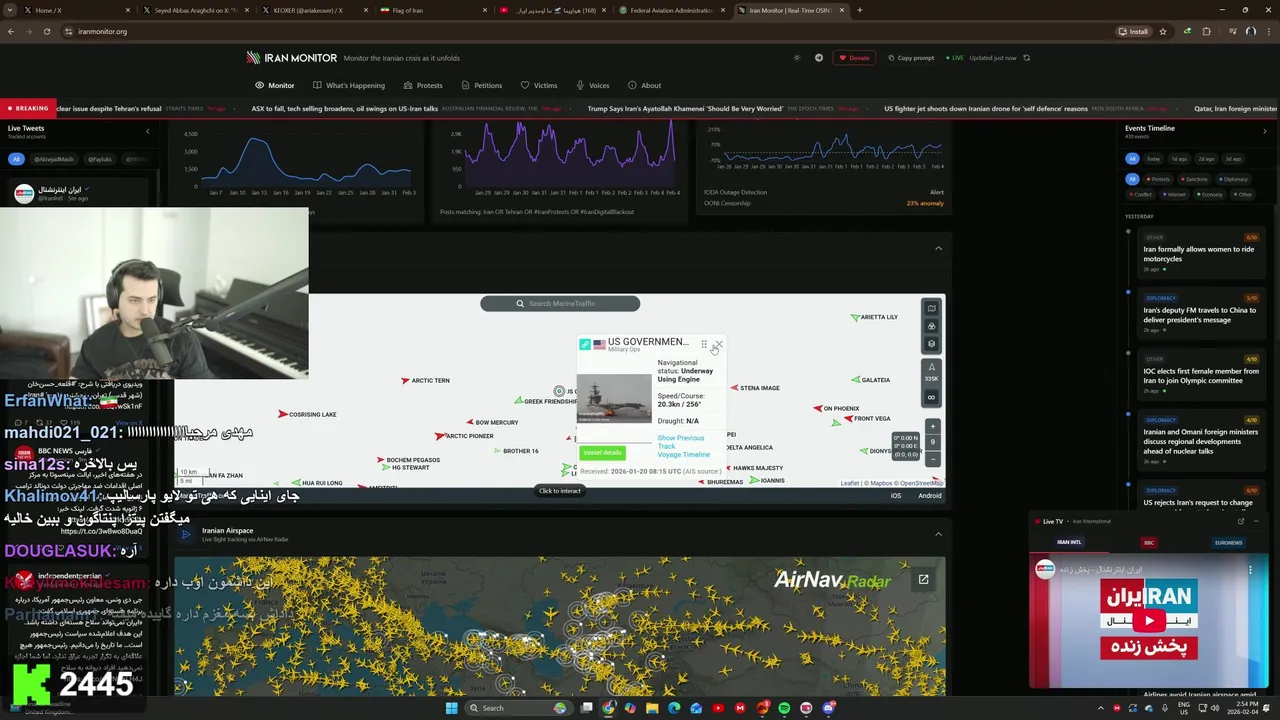Filter timeline to 1d ago
The width and height of the screenshot is (1280, 720).
1179,159
